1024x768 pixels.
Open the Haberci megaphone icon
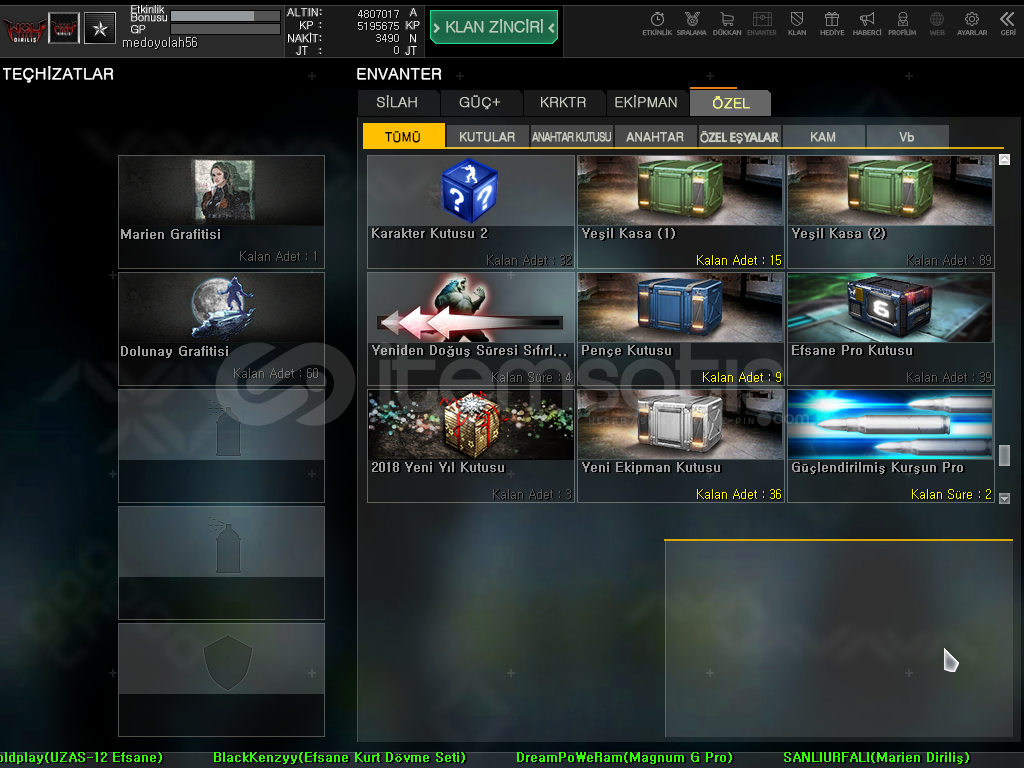point(867,24)
